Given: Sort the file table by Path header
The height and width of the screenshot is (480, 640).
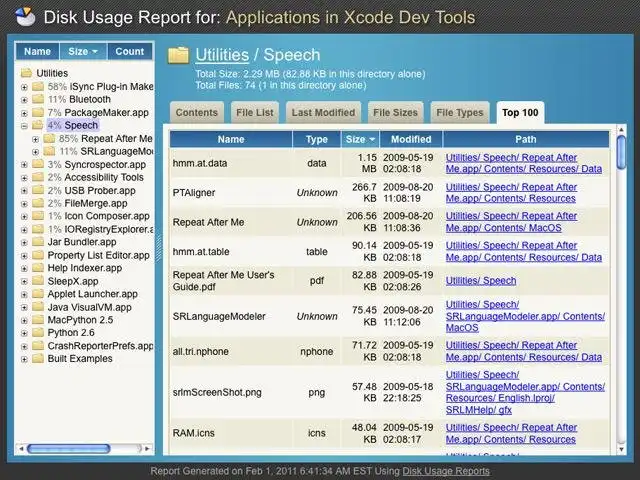Looking at the screenshot, I should pyautogui.click(x=526, y=139).
